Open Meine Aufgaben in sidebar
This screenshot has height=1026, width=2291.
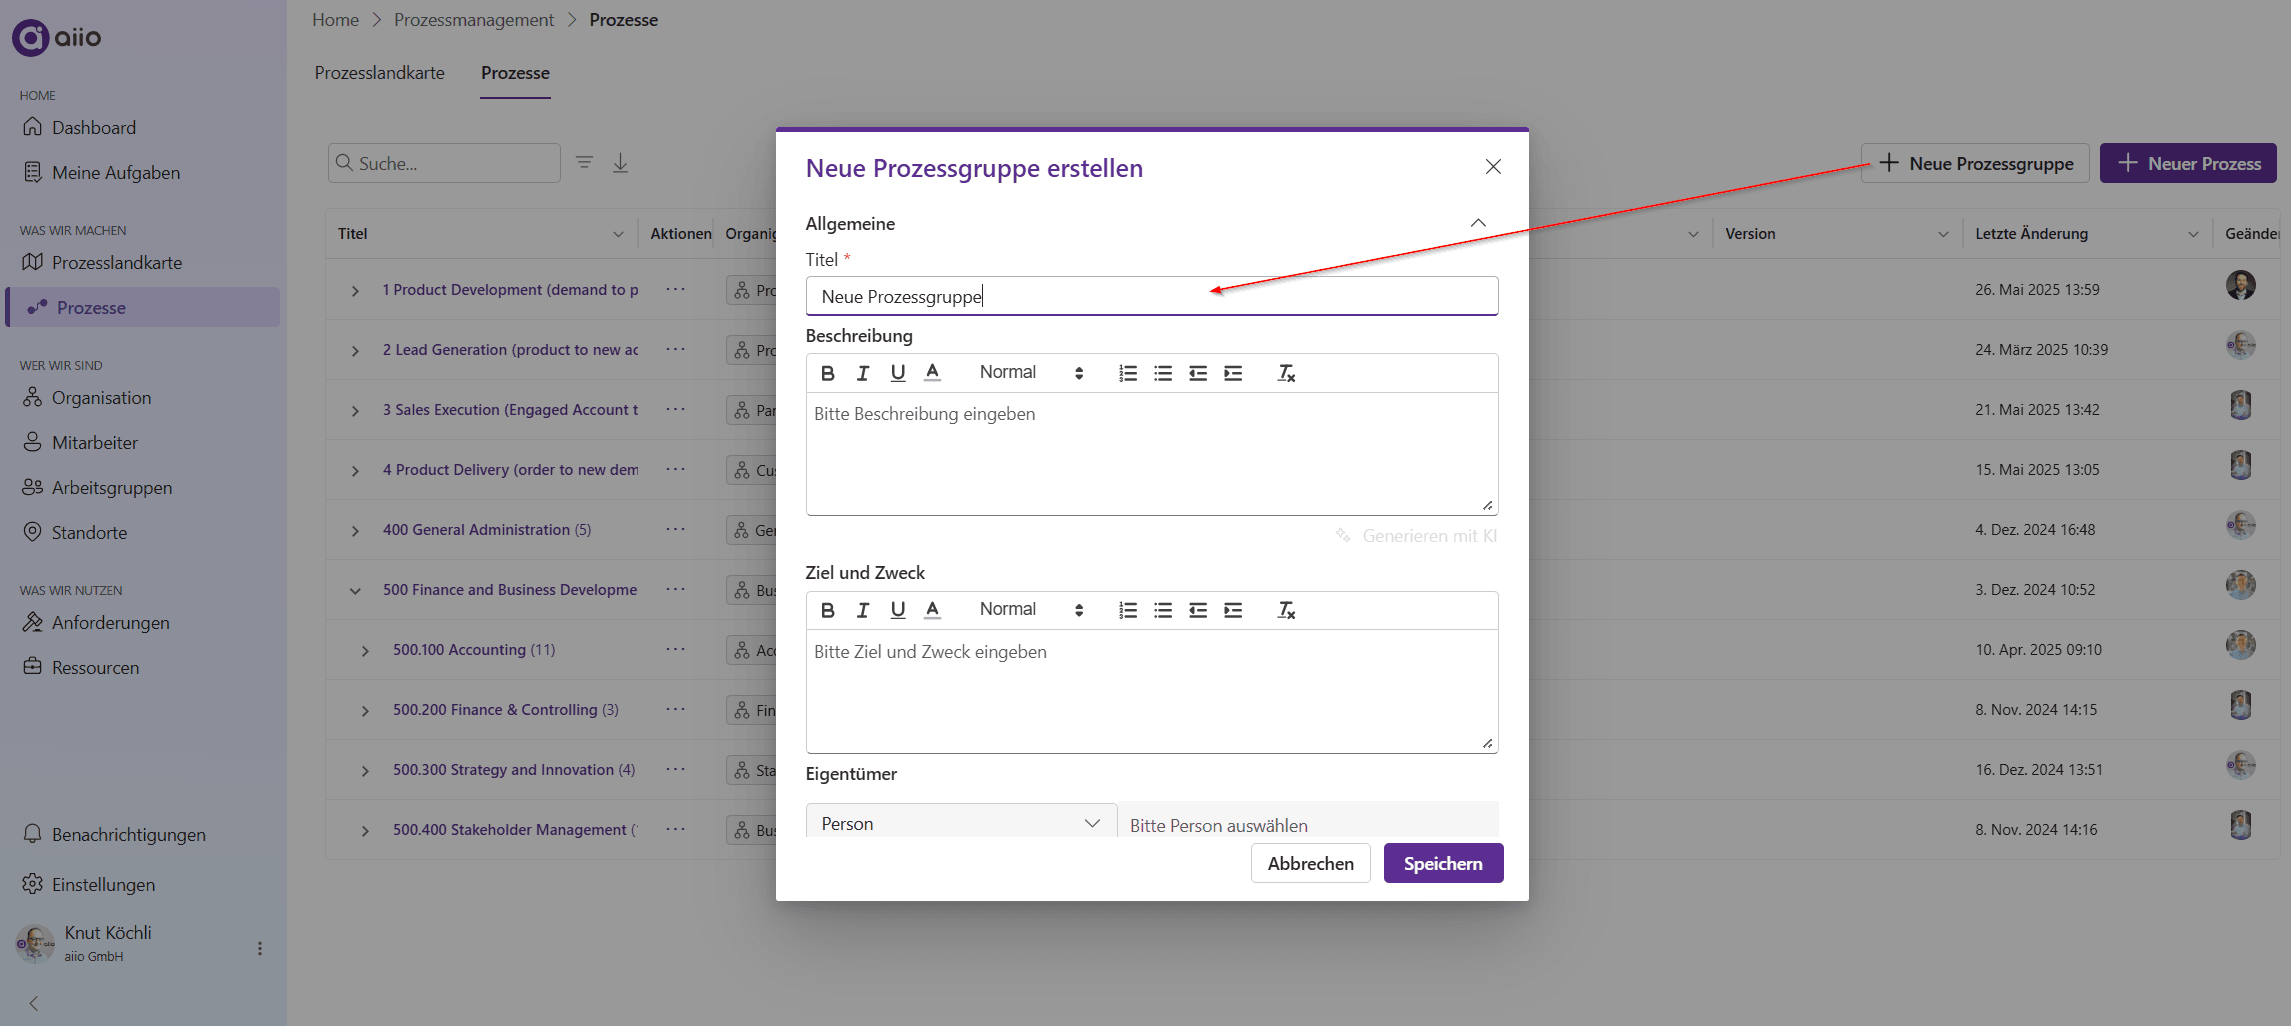pos(115,172)
